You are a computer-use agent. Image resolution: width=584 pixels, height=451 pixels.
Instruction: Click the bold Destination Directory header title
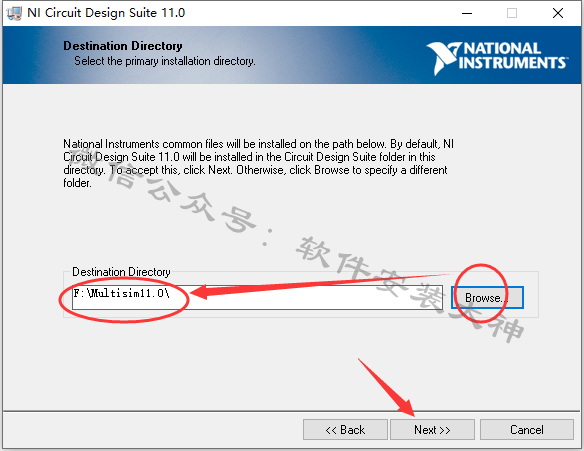tap(123, 46)
